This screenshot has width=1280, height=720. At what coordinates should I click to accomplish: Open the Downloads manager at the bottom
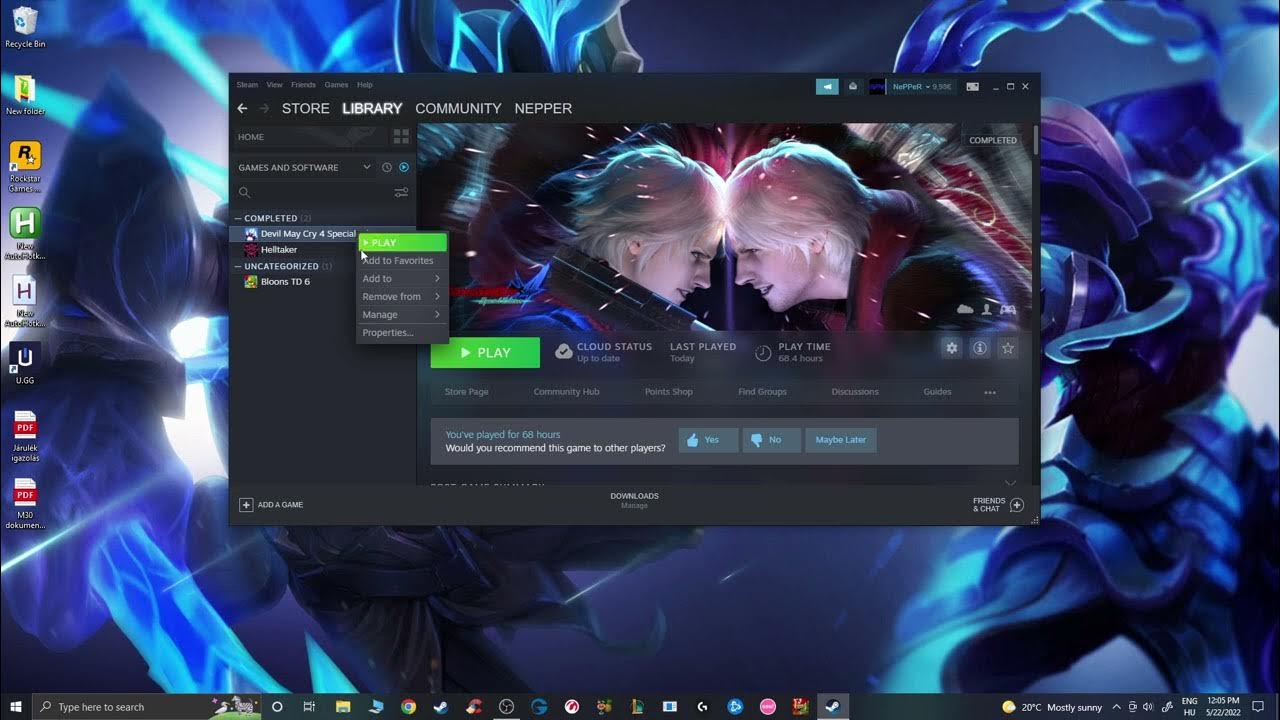click(x=634, y=501)
